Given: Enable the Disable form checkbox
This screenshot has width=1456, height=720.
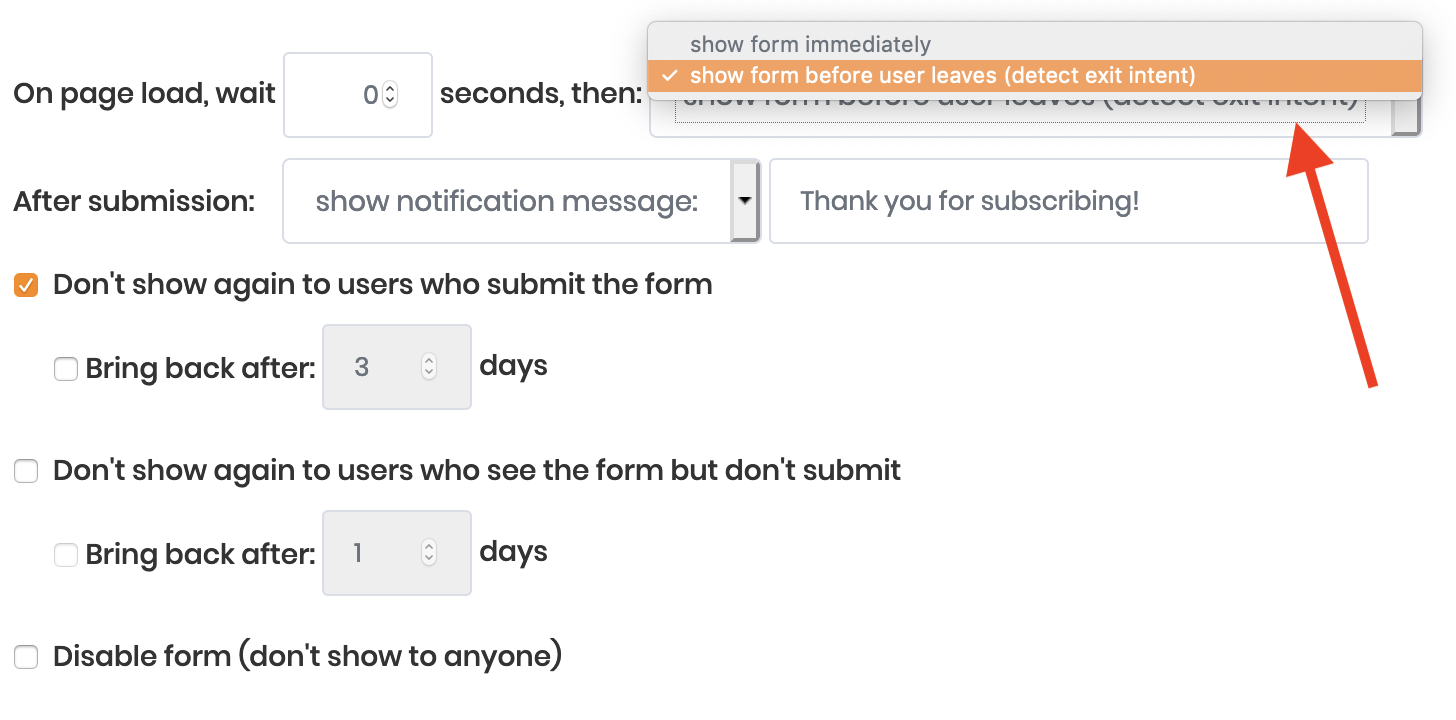Looking at the screenshot, I should [x=26, y=657].
